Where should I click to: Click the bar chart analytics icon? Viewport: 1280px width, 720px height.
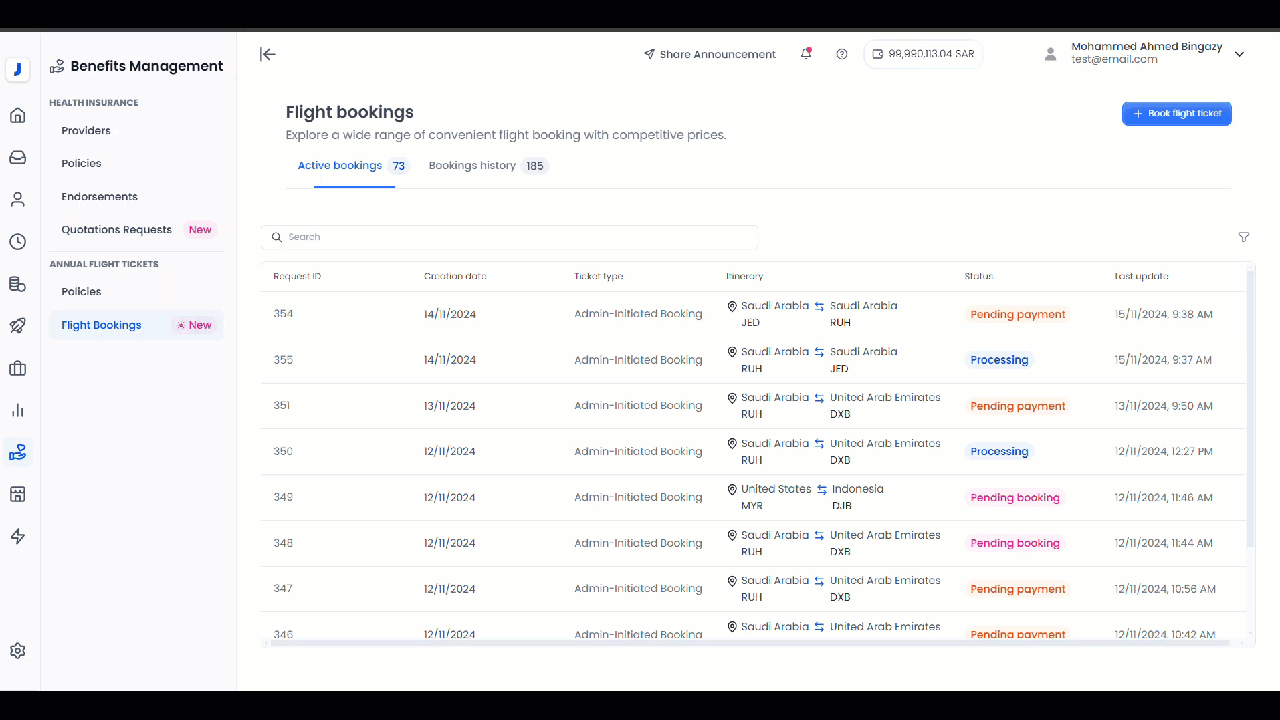(17, 410)
